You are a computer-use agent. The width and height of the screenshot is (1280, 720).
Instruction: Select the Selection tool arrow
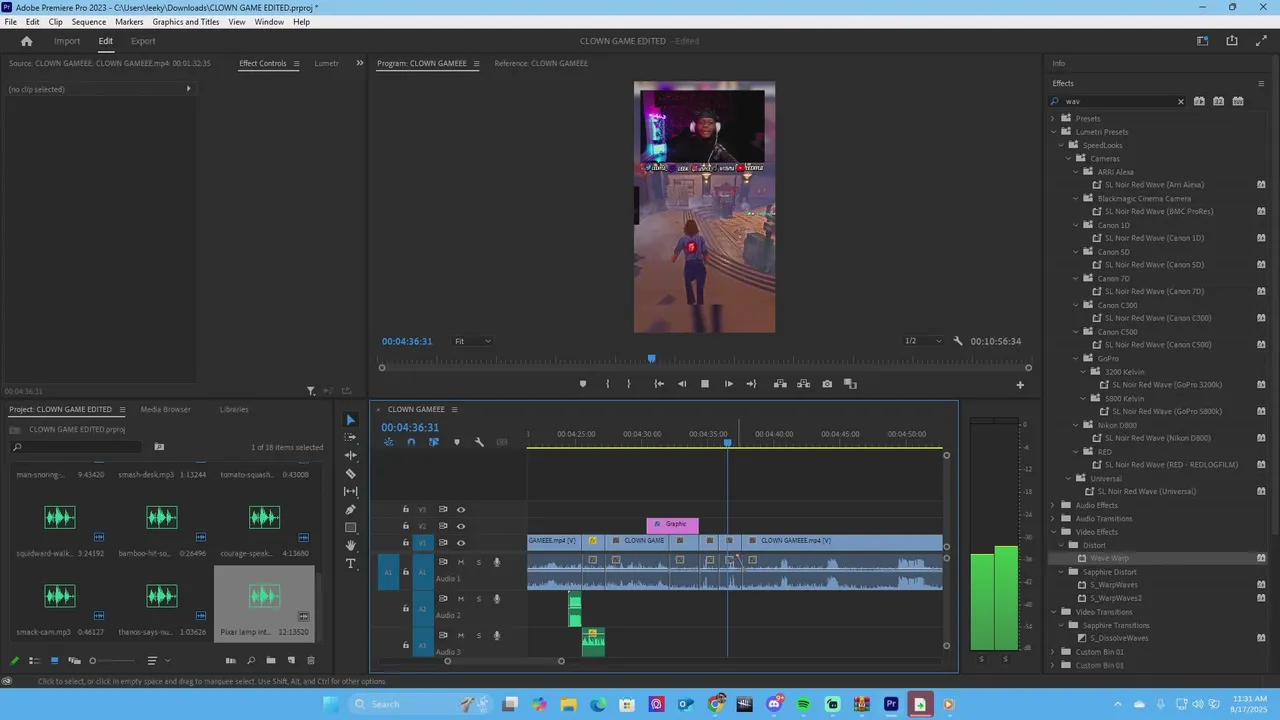[x=350, y=420]
